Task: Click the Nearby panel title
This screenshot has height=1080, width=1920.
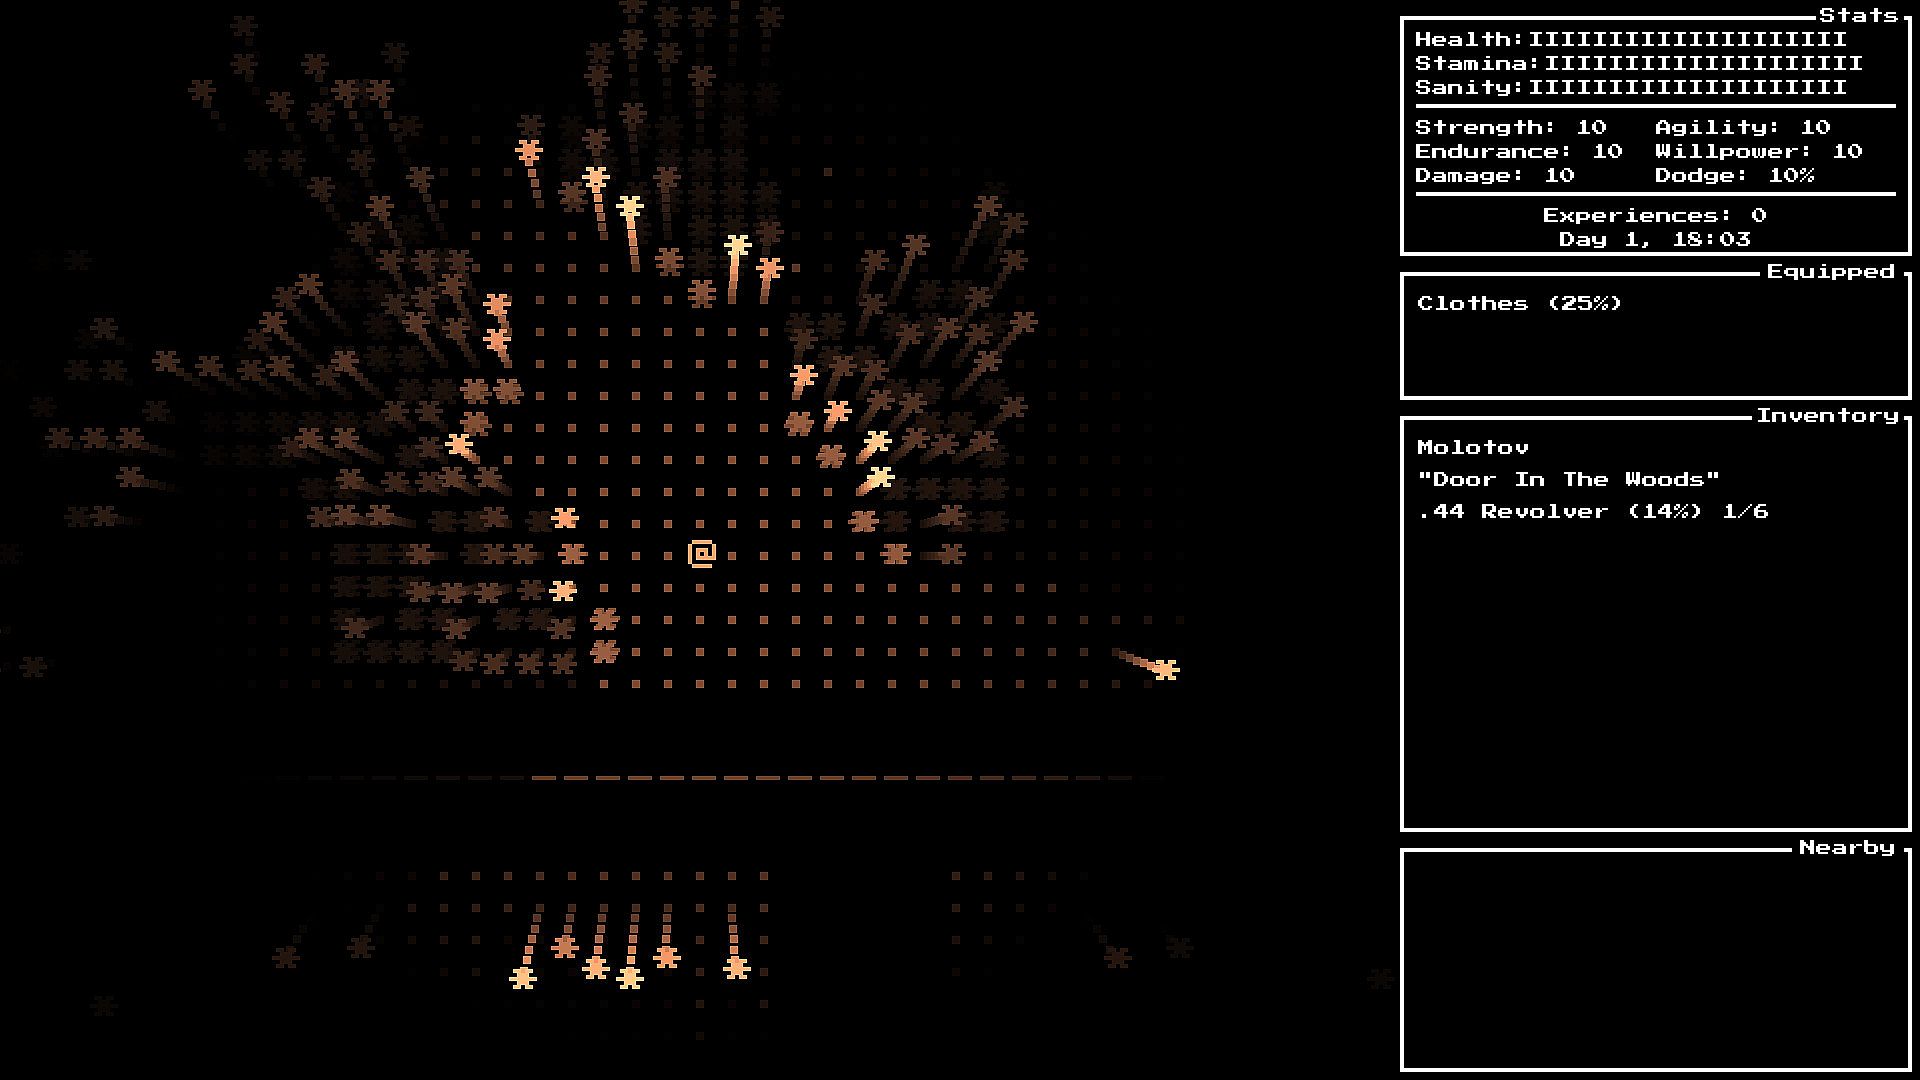Action: pyautogui.click(x=1846, y=847)
